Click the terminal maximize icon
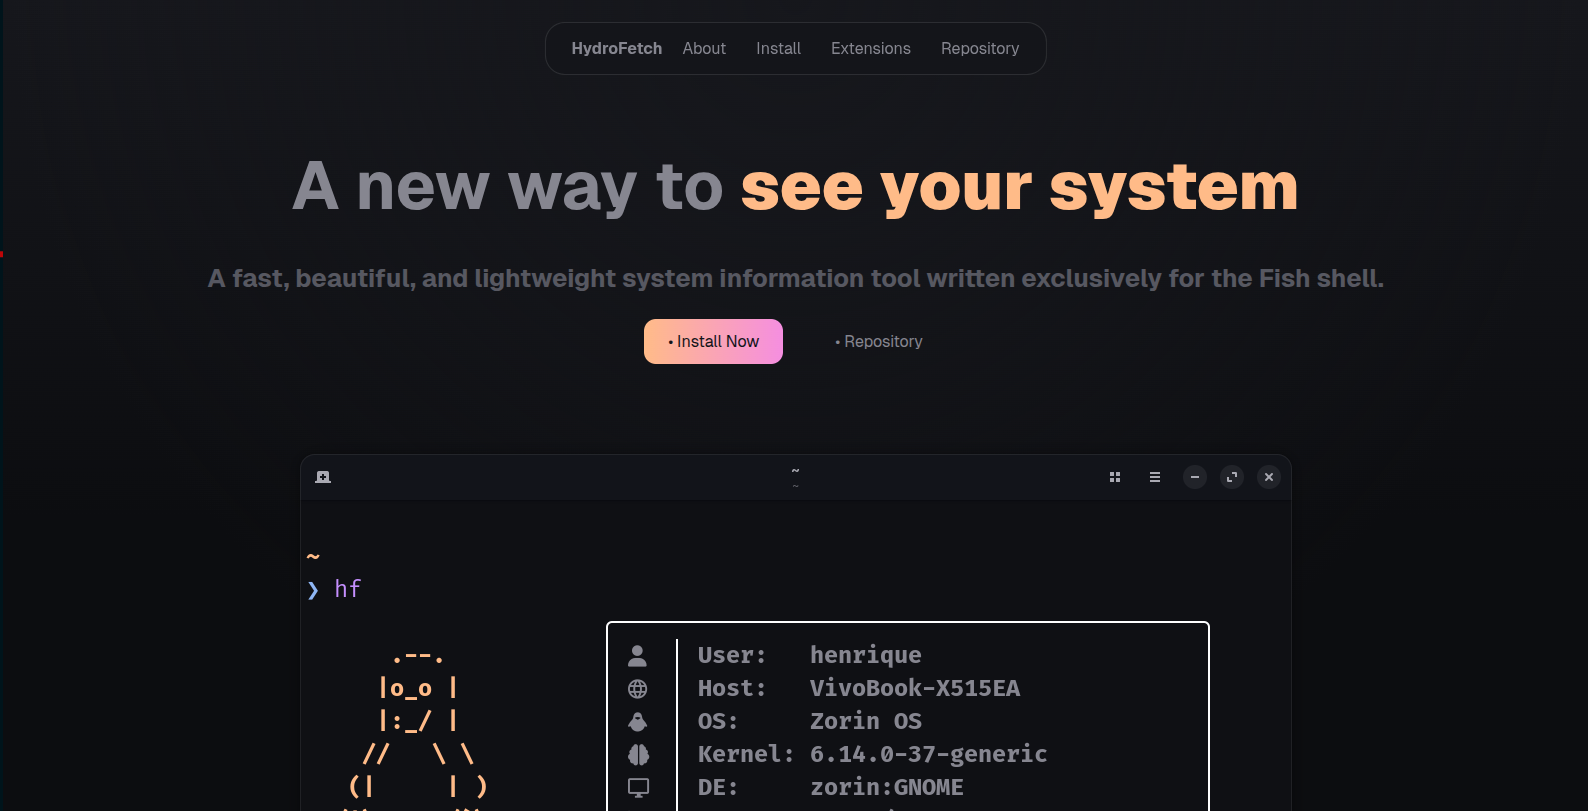The height and width of the screenshot is (811, 1590). tap(1232, 477)
